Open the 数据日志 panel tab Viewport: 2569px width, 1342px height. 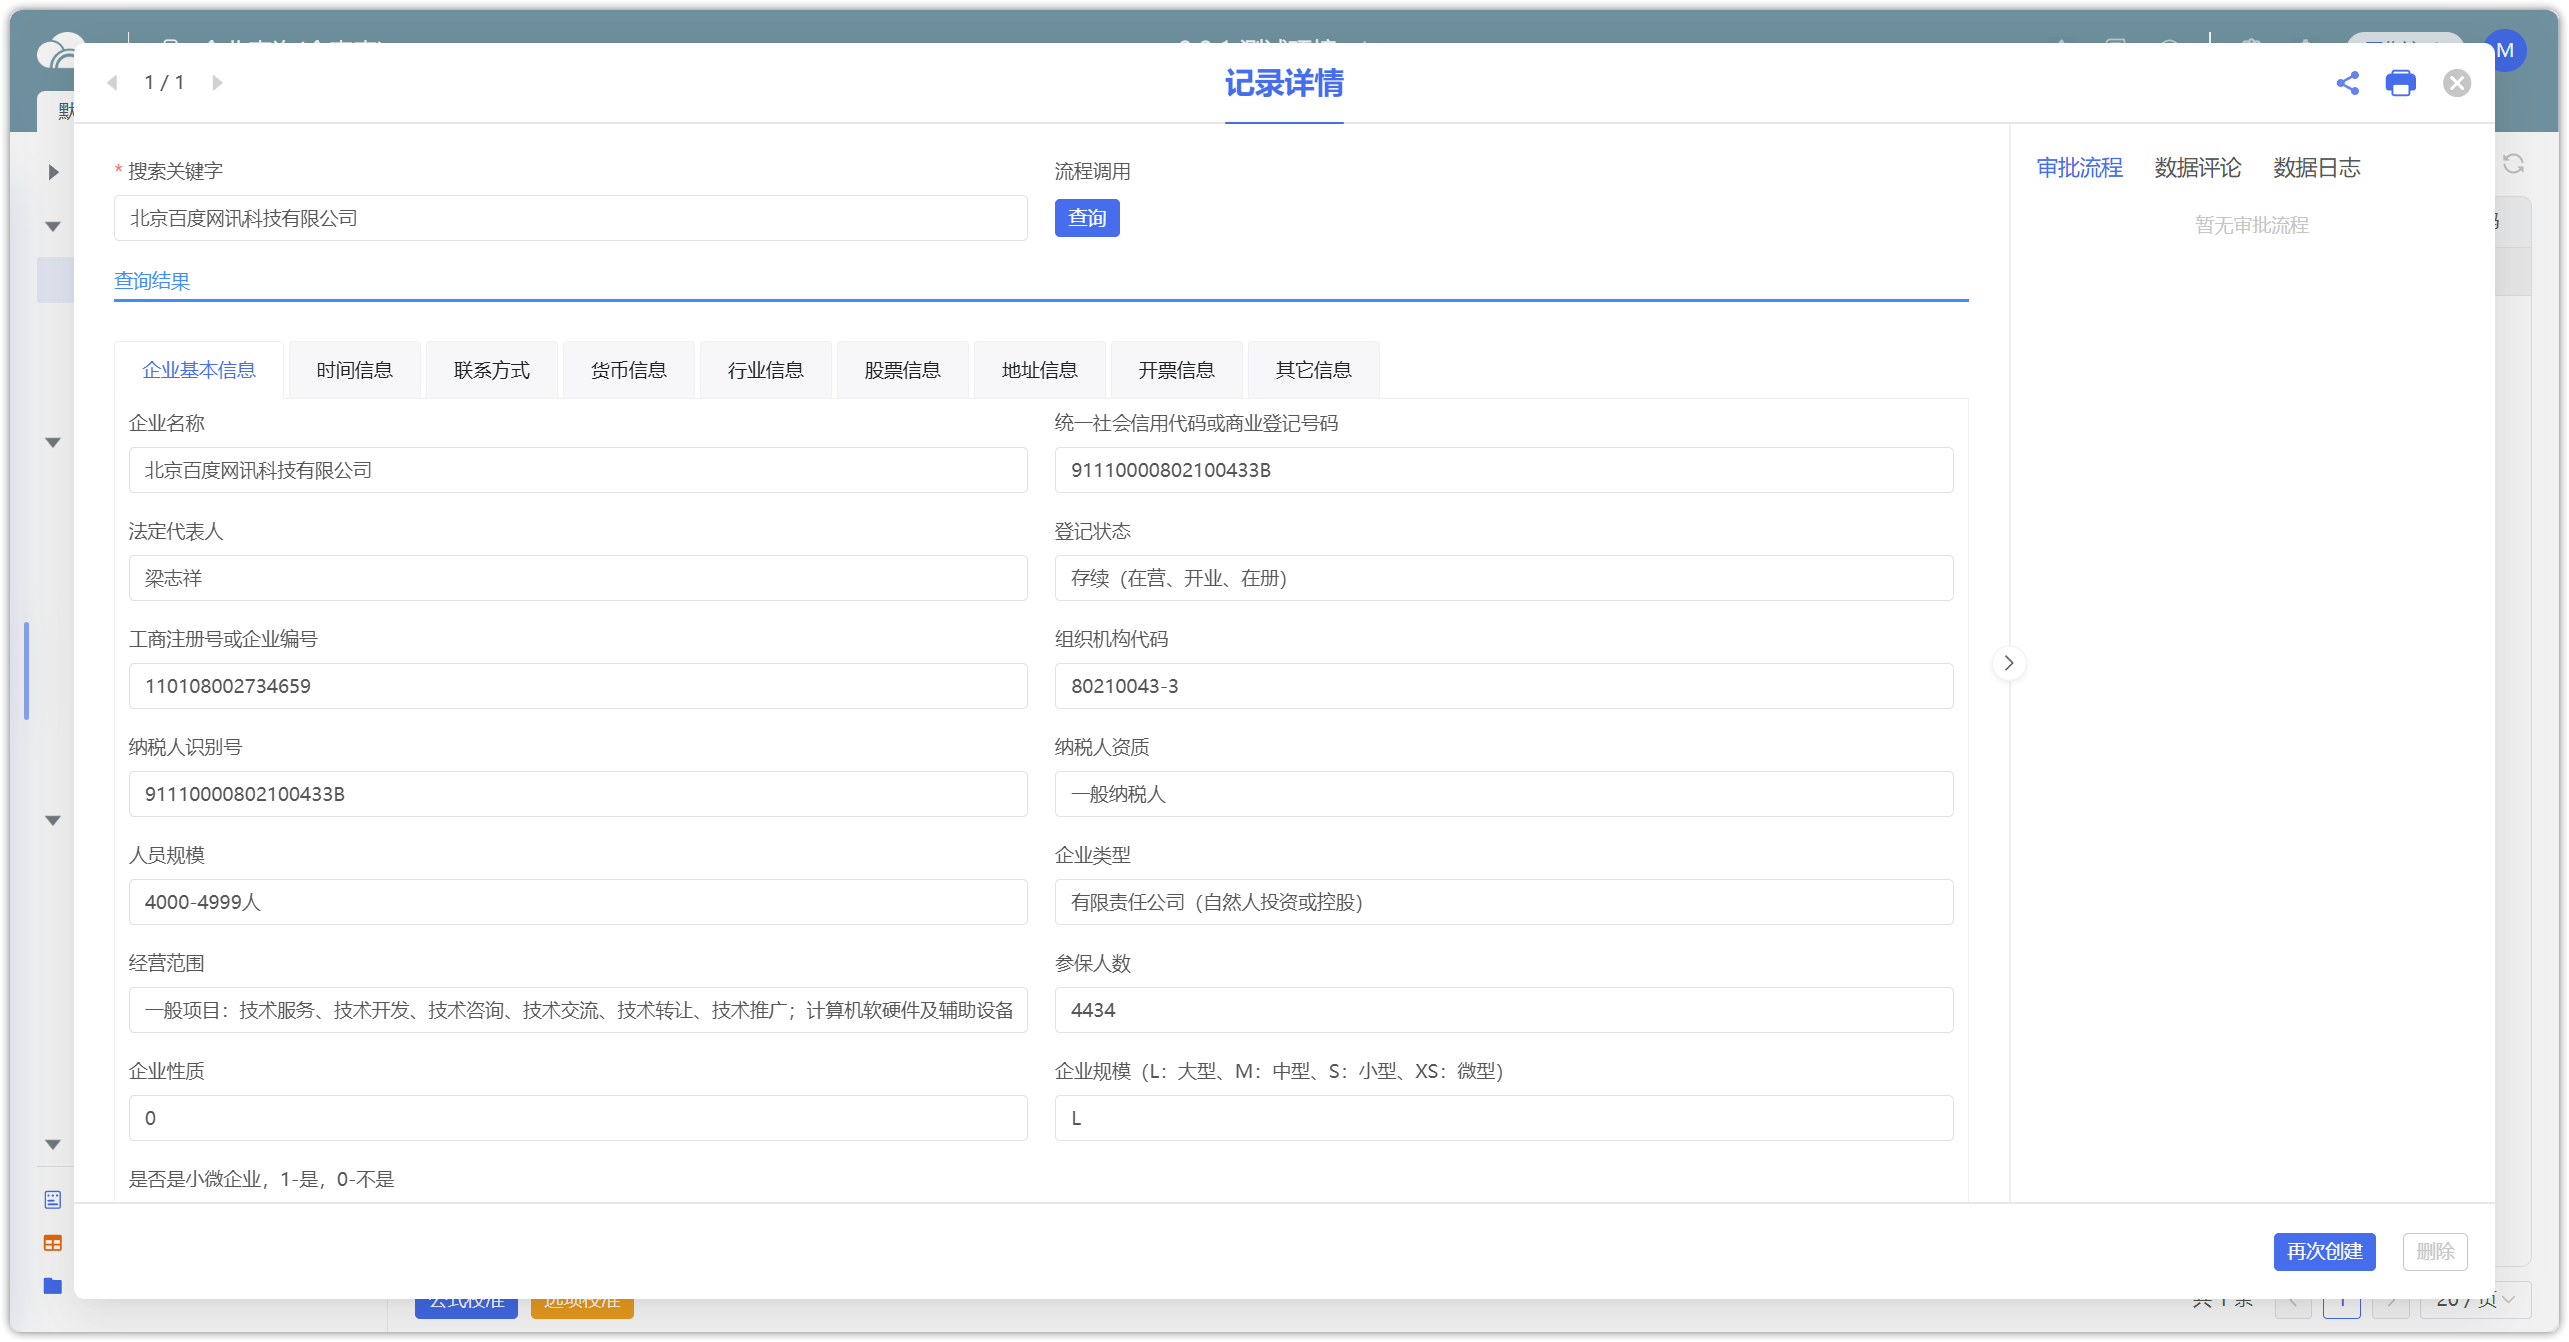click(2316, 168)
